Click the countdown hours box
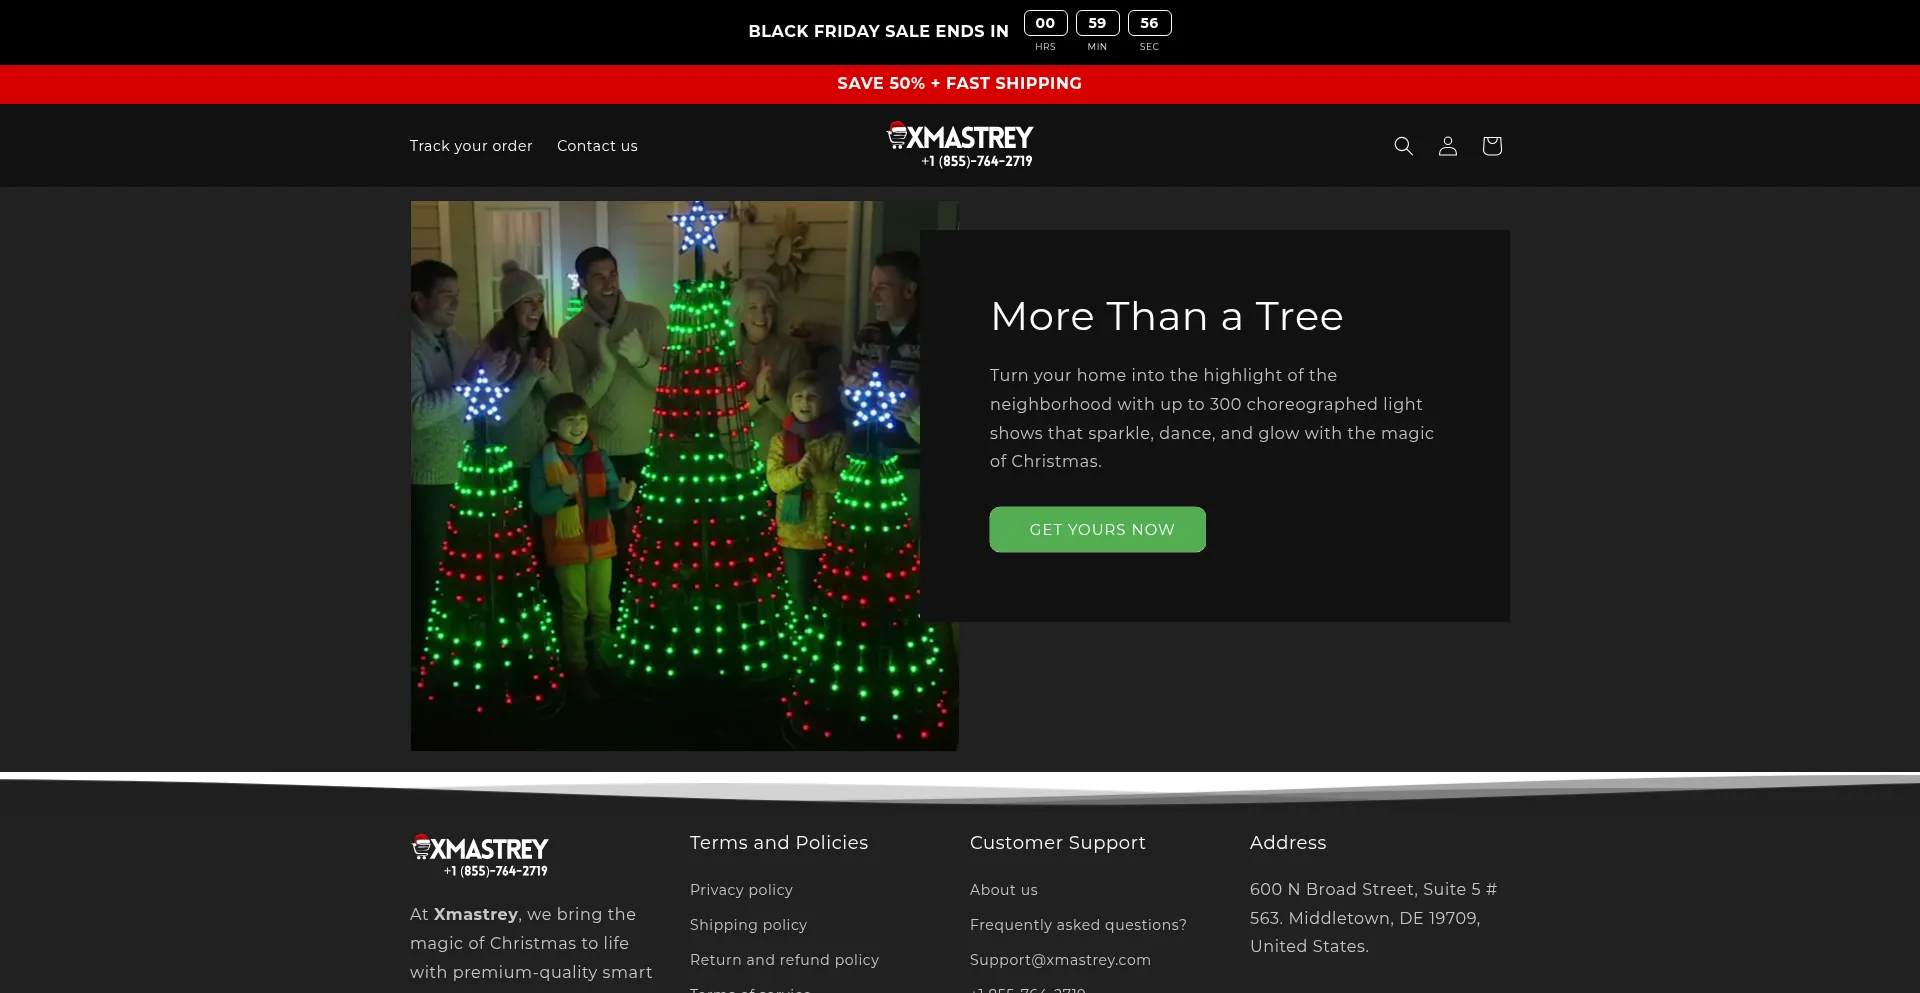 (1045, 23)
